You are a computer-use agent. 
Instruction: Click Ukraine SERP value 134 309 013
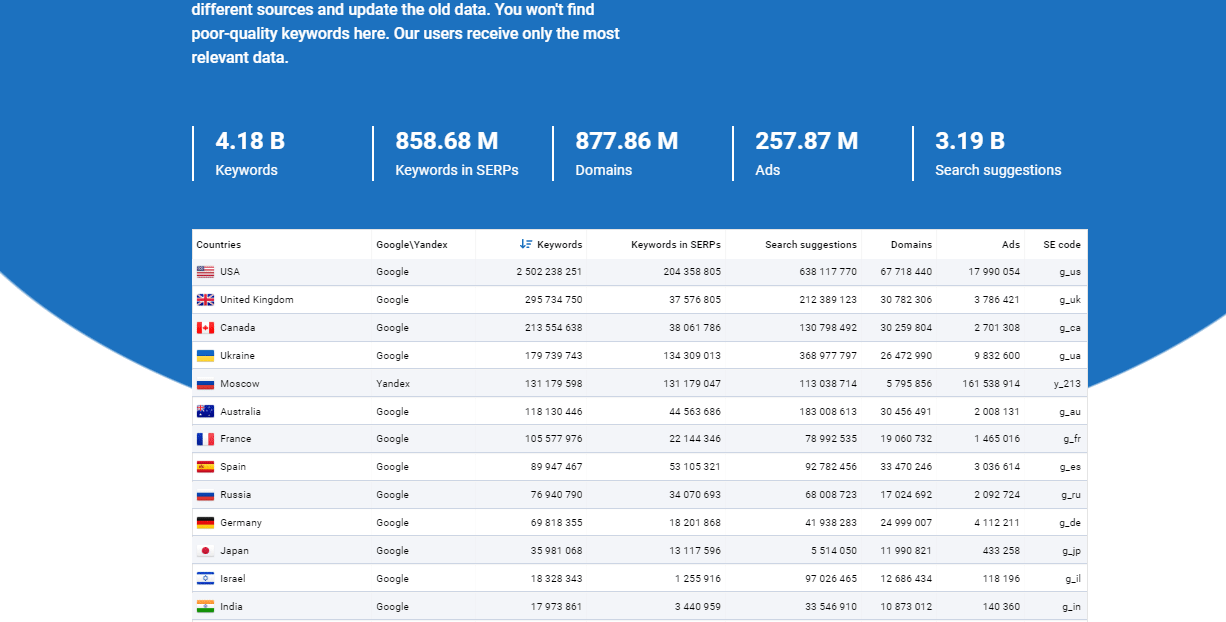(x=692, y=356)
